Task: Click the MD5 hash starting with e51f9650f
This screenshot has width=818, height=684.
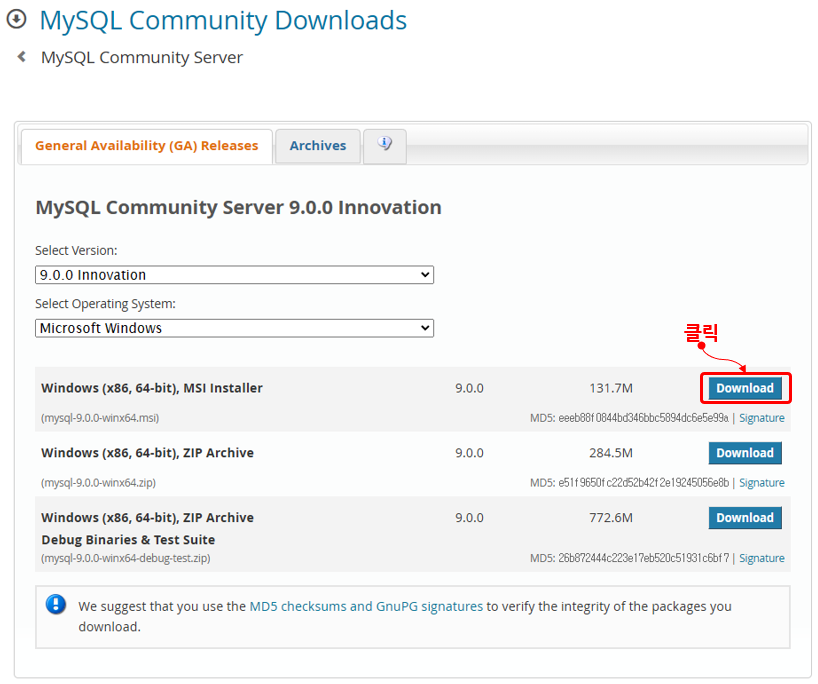Action: click(x=643, y=483)
